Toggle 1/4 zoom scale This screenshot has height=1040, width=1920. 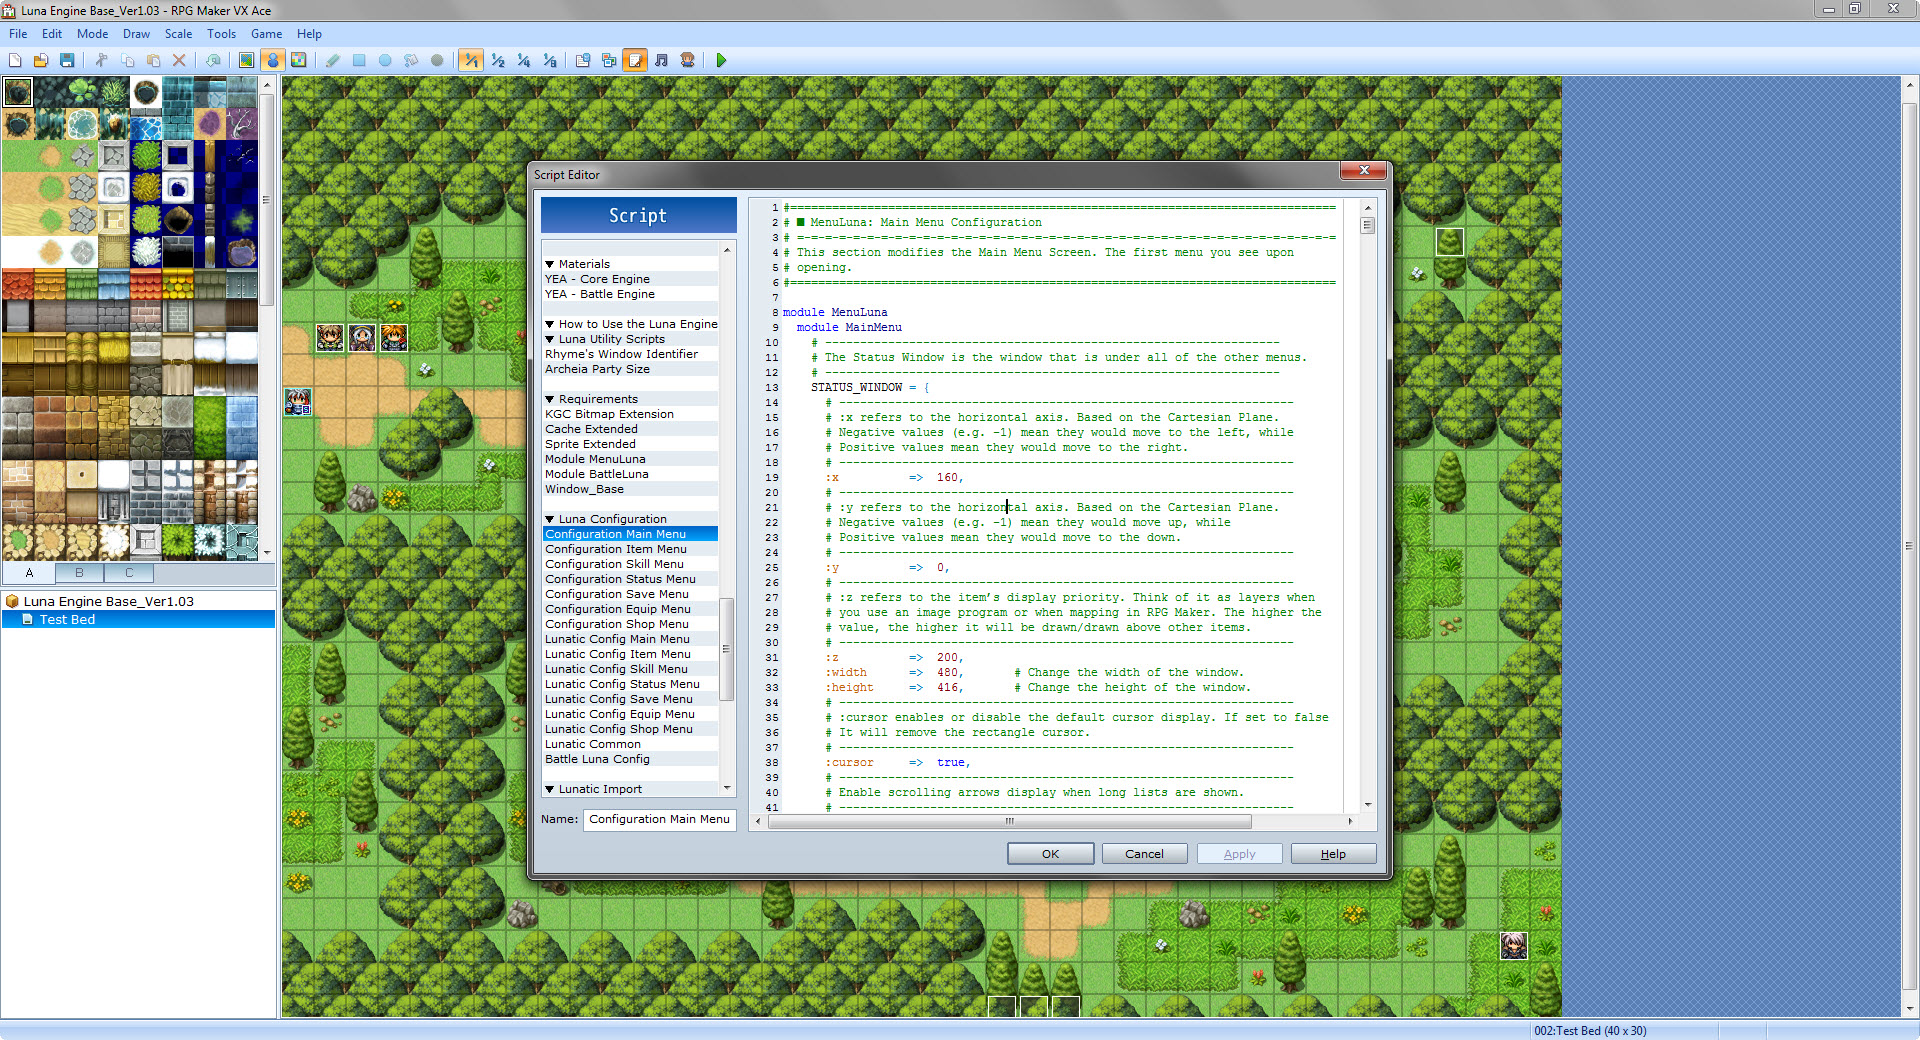(x=523, y=60)
